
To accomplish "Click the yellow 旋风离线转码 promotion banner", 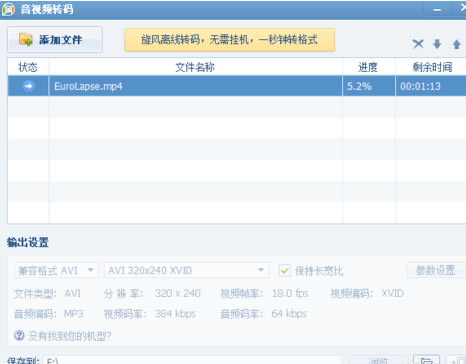I will (229, 40).
